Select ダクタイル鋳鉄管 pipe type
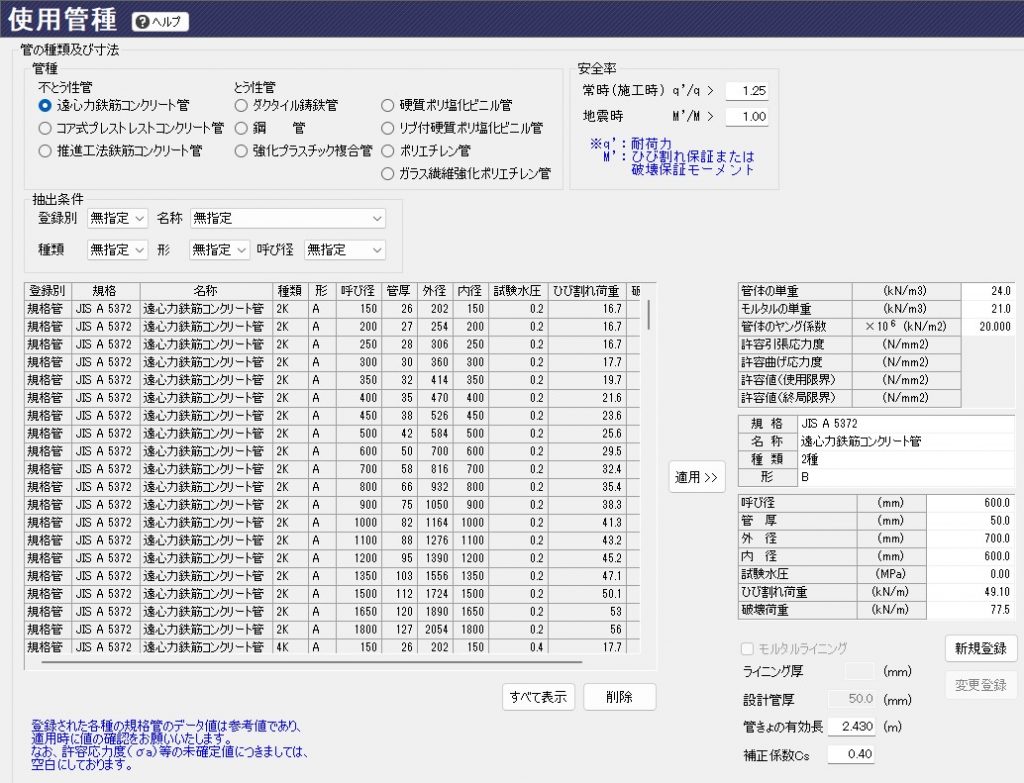The width and height of the screenshot is (1024, 783). pyautogui.click(x=241, y=105)
